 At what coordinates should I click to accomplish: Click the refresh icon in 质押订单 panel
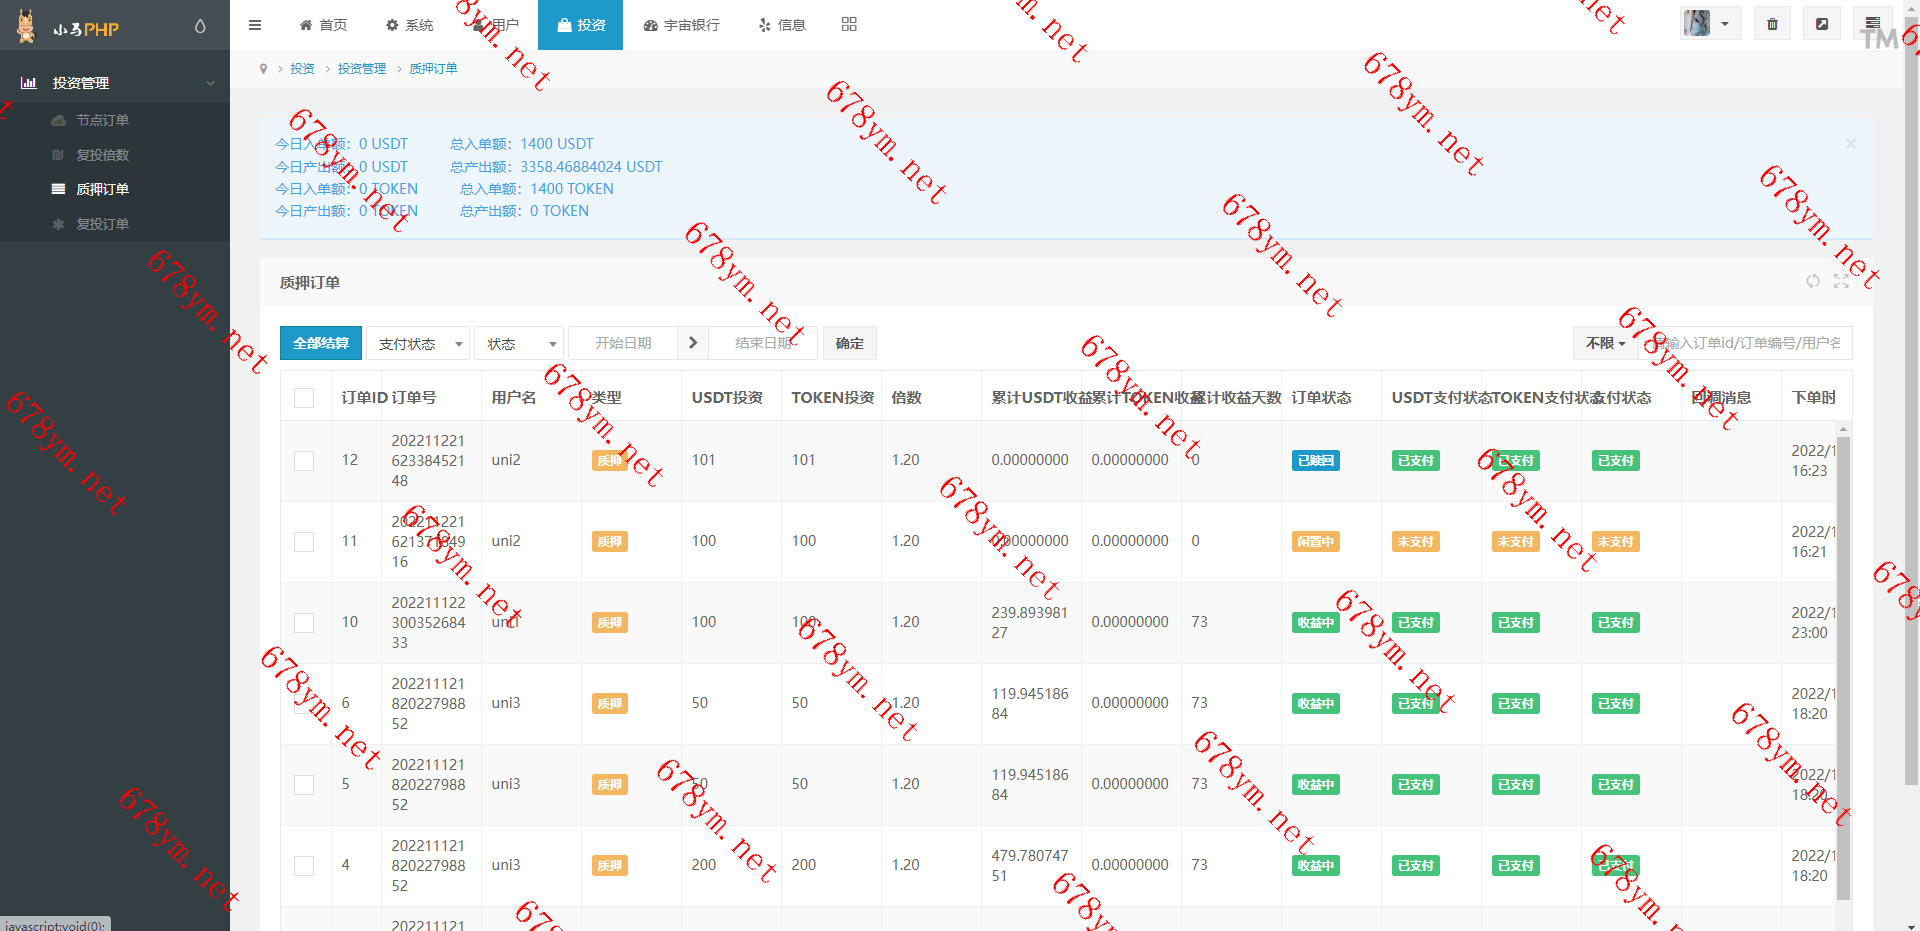coord(1812,282)
